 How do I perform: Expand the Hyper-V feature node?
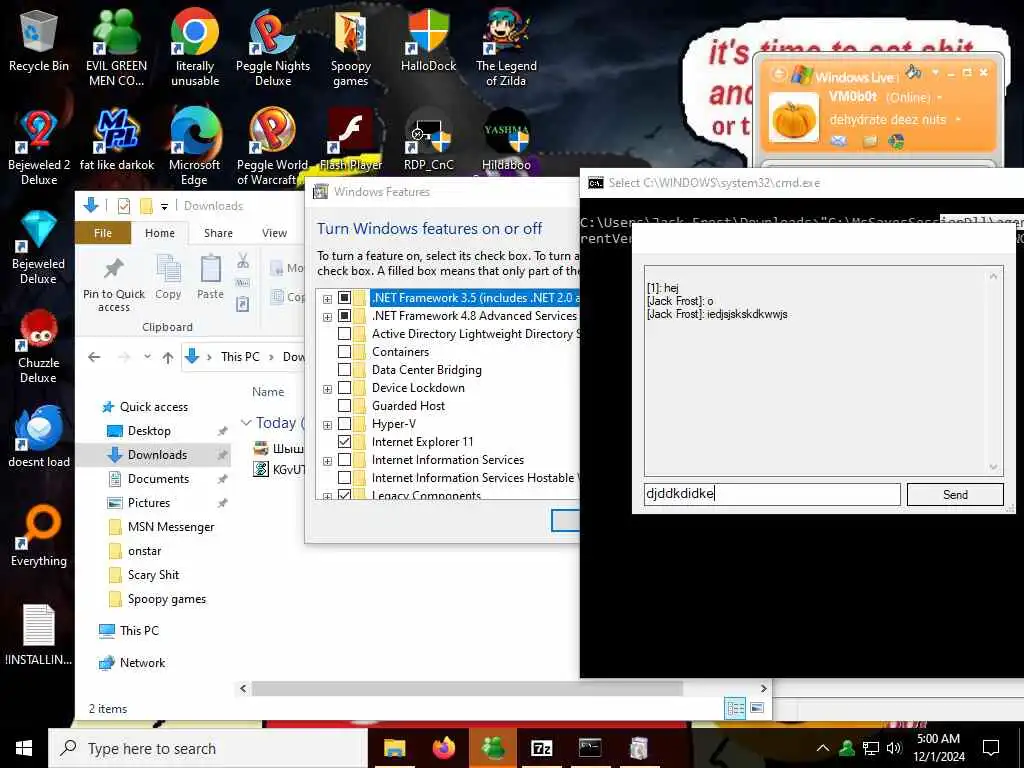[x=327, y=425]
